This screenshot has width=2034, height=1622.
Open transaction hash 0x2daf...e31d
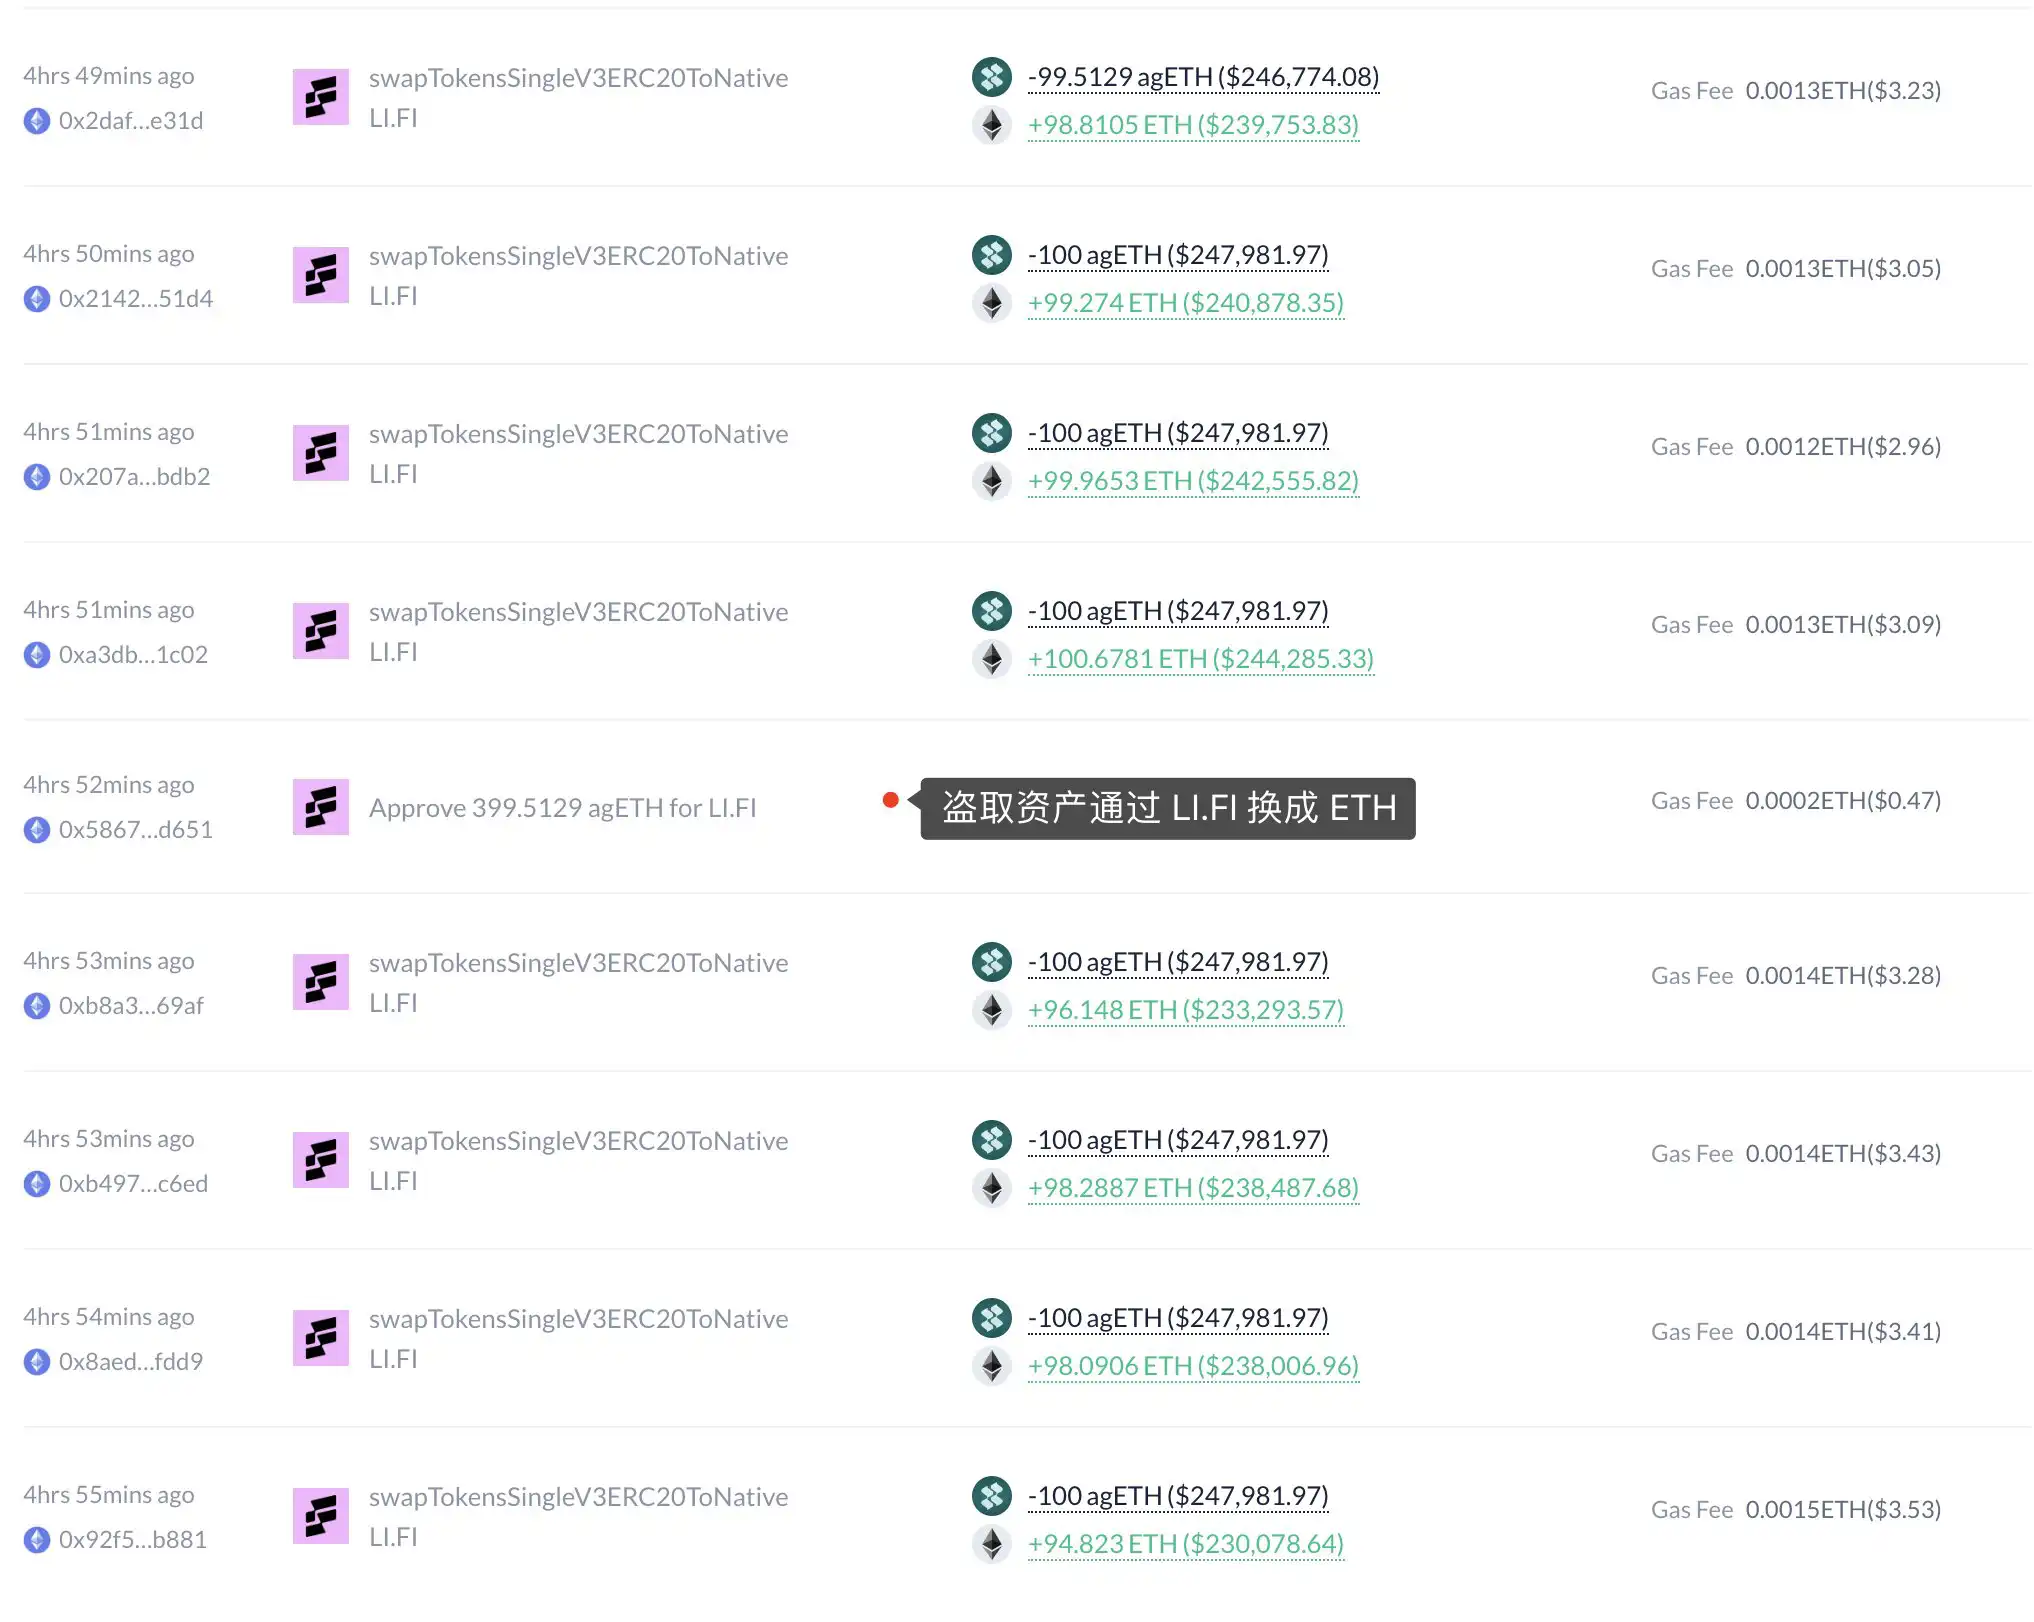click(x=131, y=121)
